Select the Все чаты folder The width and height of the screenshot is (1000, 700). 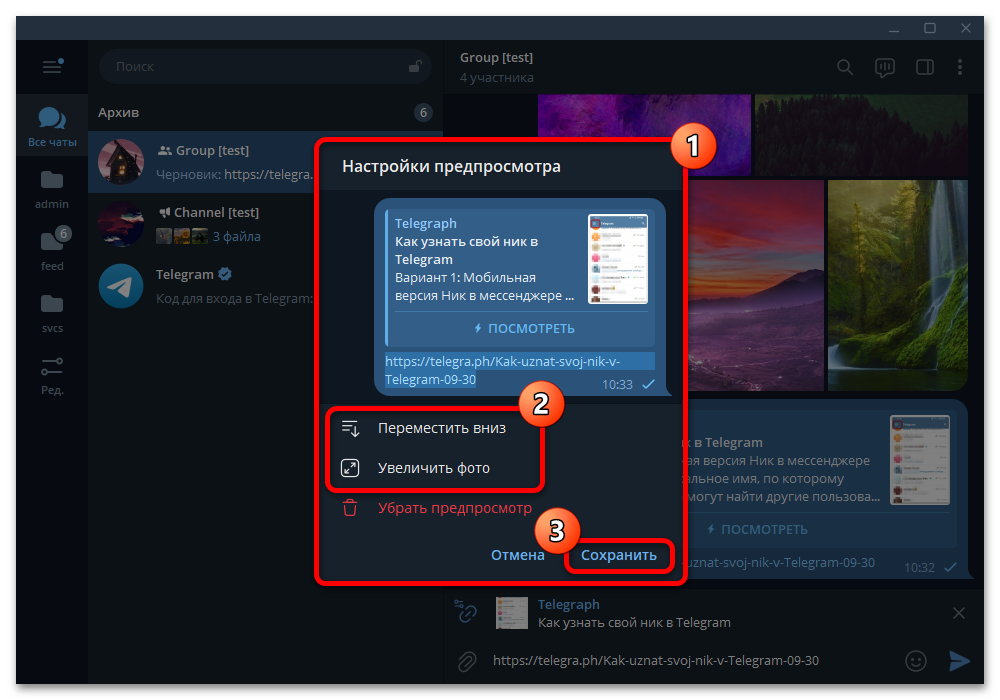(x=52, y=126)
